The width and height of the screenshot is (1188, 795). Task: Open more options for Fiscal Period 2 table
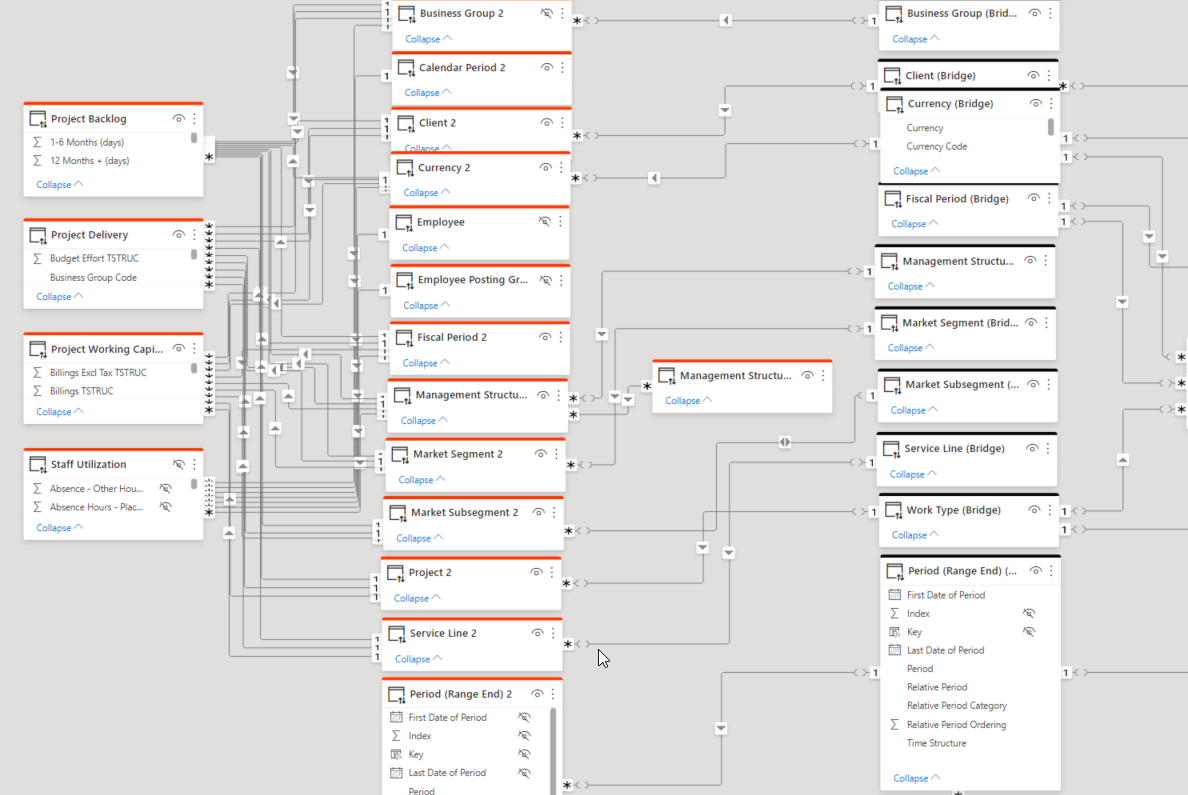click(x=561, y=337)
